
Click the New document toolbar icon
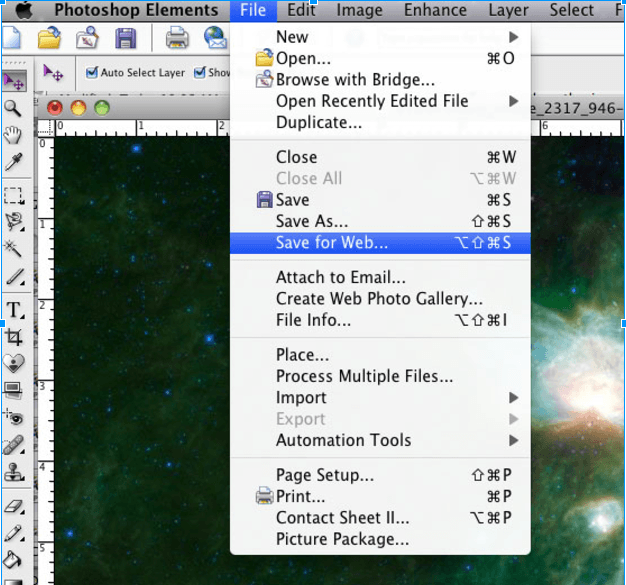point(11,38)
